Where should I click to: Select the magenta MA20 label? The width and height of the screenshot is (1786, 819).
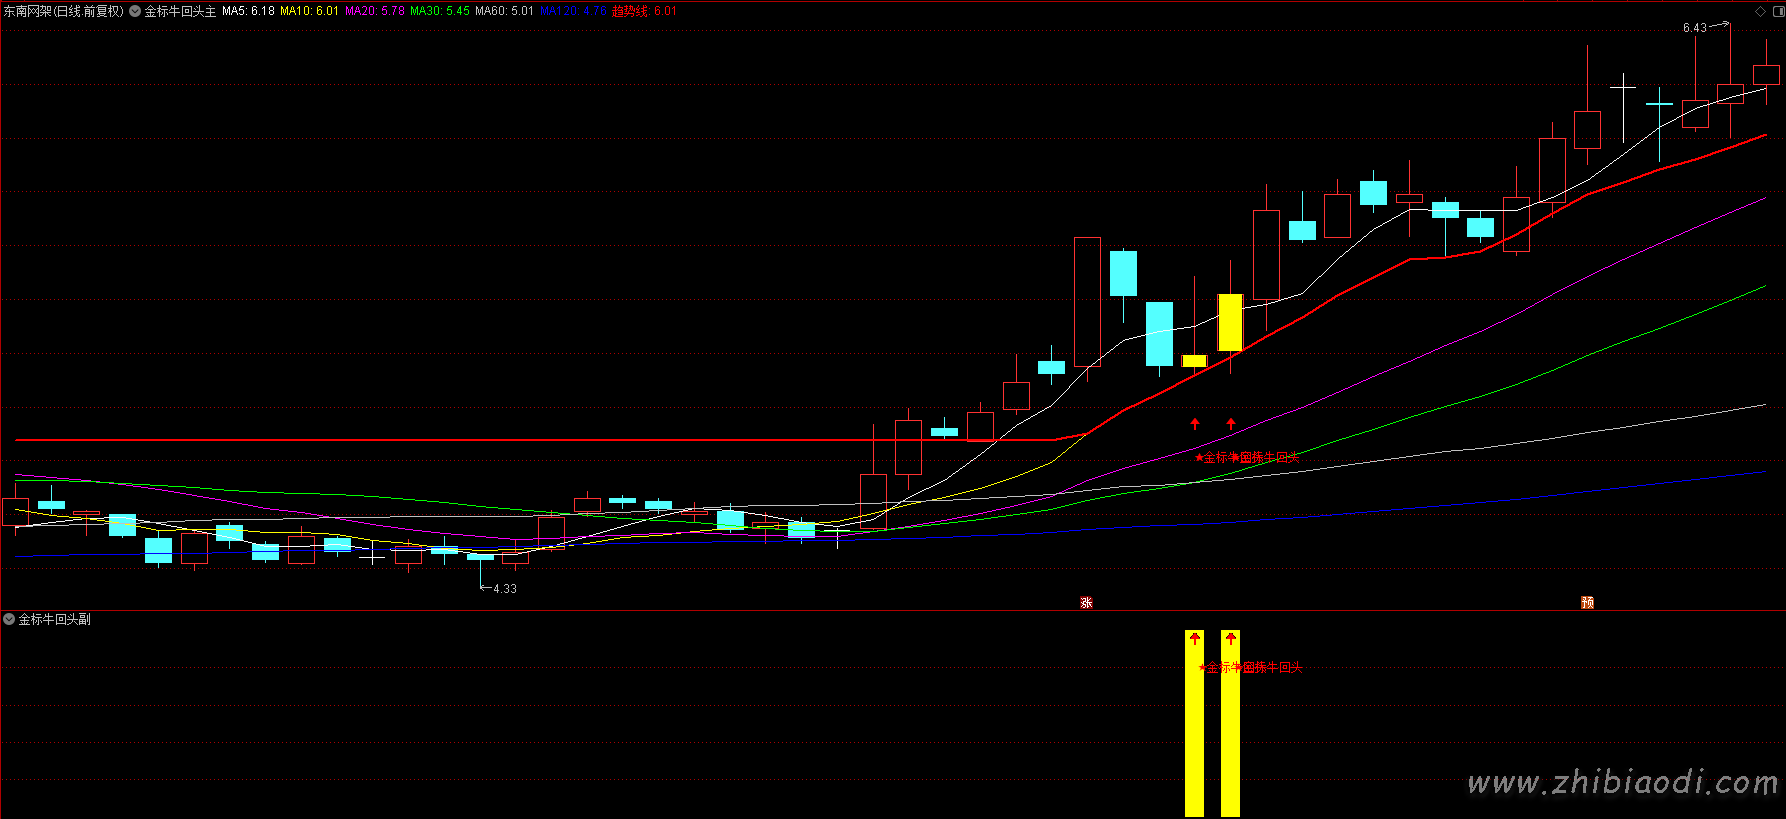375,12
